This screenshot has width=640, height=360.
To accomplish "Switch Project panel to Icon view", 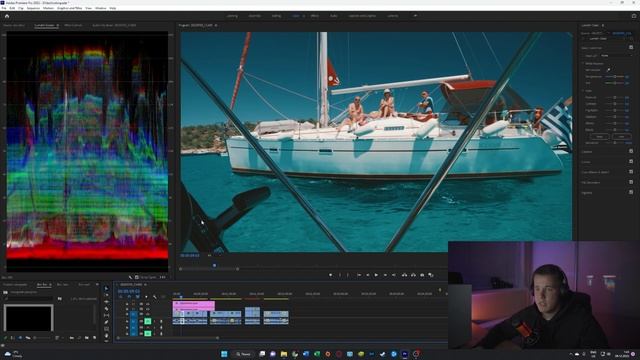I will click(x=20, y=338).
